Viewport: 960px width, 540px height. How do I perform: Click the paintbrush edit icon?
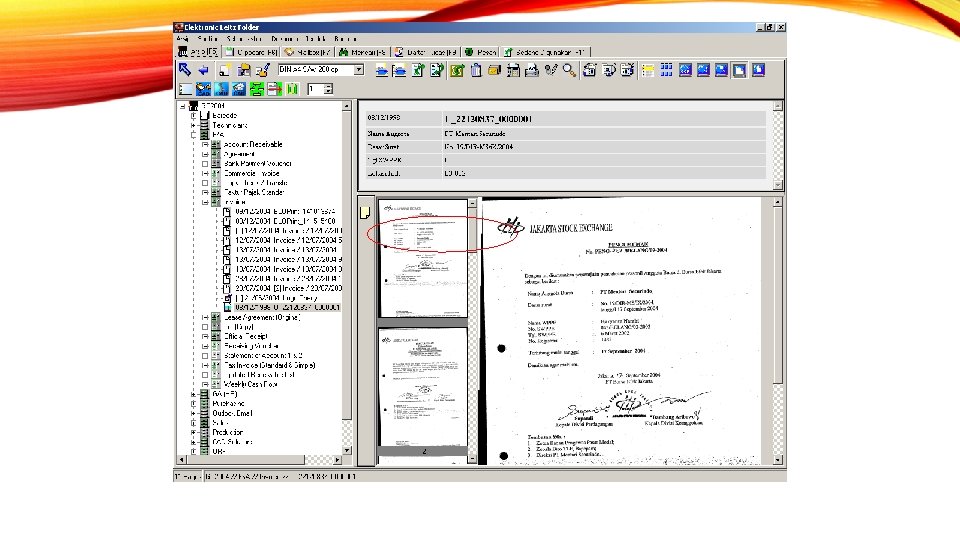point(263,70)
